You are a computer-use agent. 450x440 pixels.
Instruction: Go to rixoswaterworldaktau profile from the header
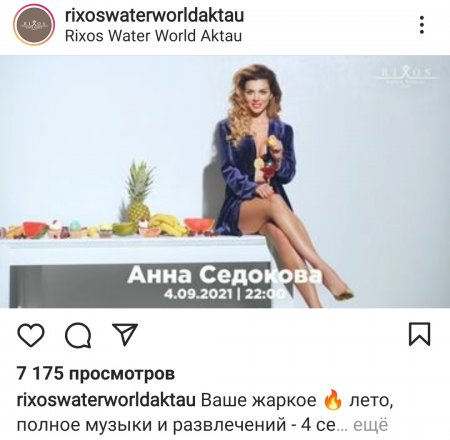click(x=154, y=15)
